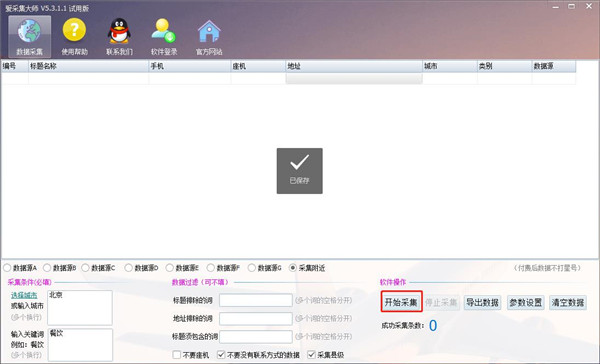Click the 成功采集条数 count value 0
Screen dimensions: 600x364
433,326
